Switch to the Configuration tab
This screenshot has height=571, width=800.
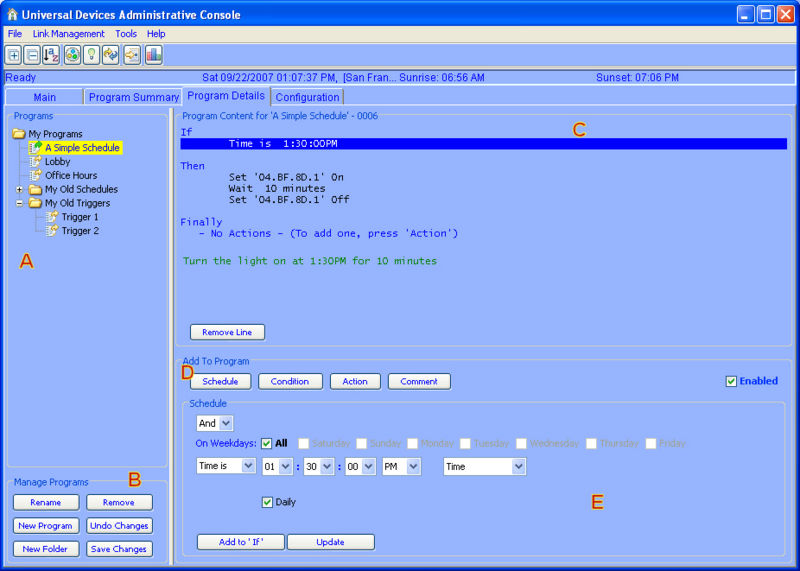coord(307,97)
